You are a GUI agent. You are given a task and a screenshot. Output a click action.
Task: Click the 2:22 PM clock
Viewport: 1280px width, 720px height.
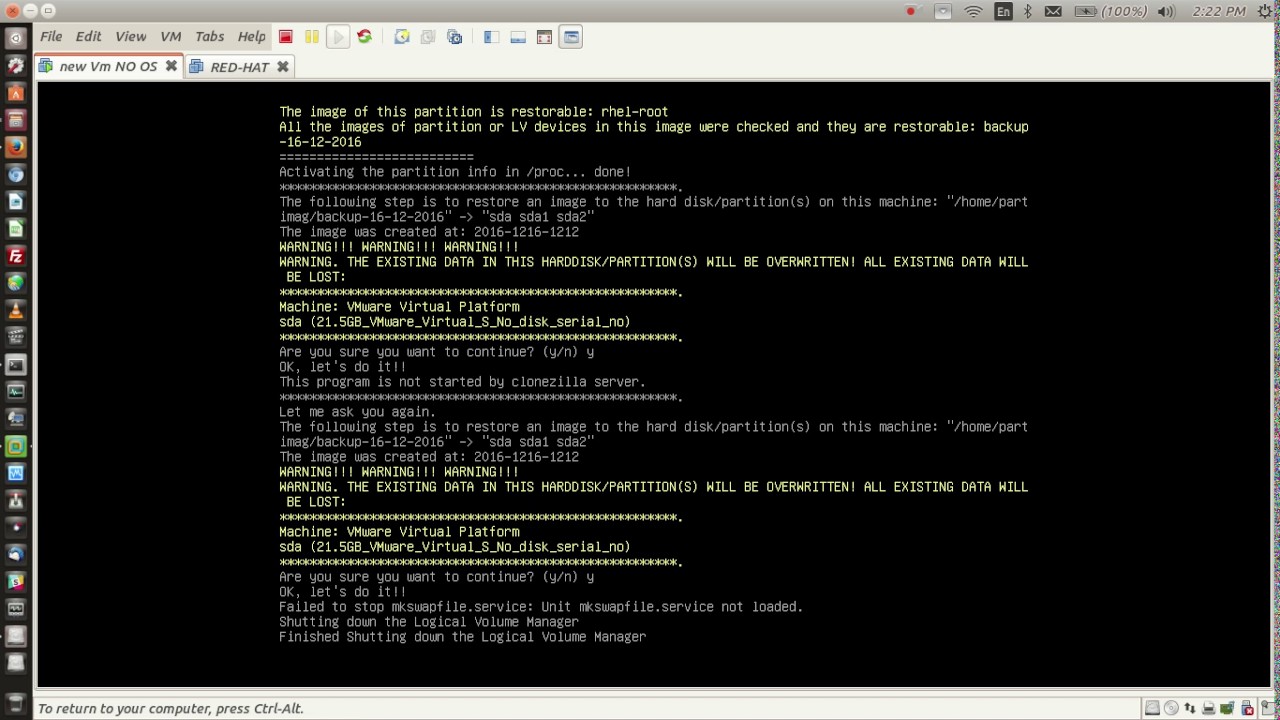pos(1219,11)
